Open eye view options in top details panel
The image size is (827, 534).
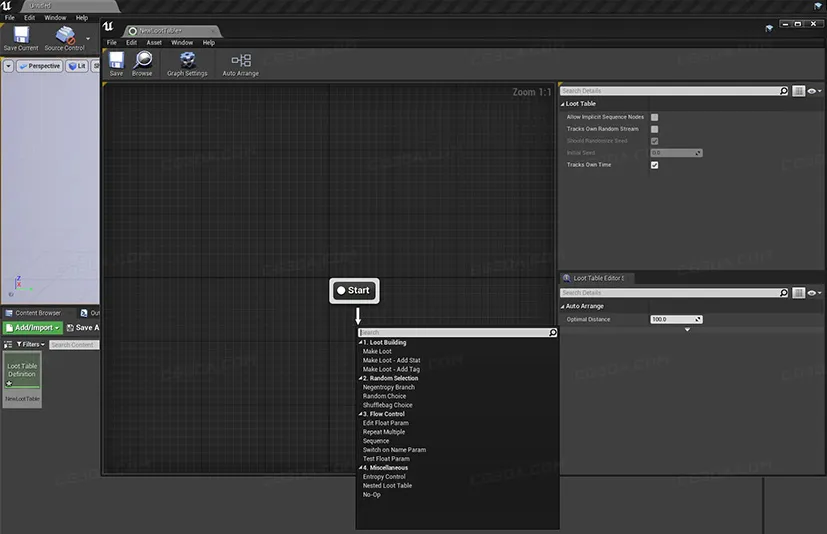(x=814, y=91)
